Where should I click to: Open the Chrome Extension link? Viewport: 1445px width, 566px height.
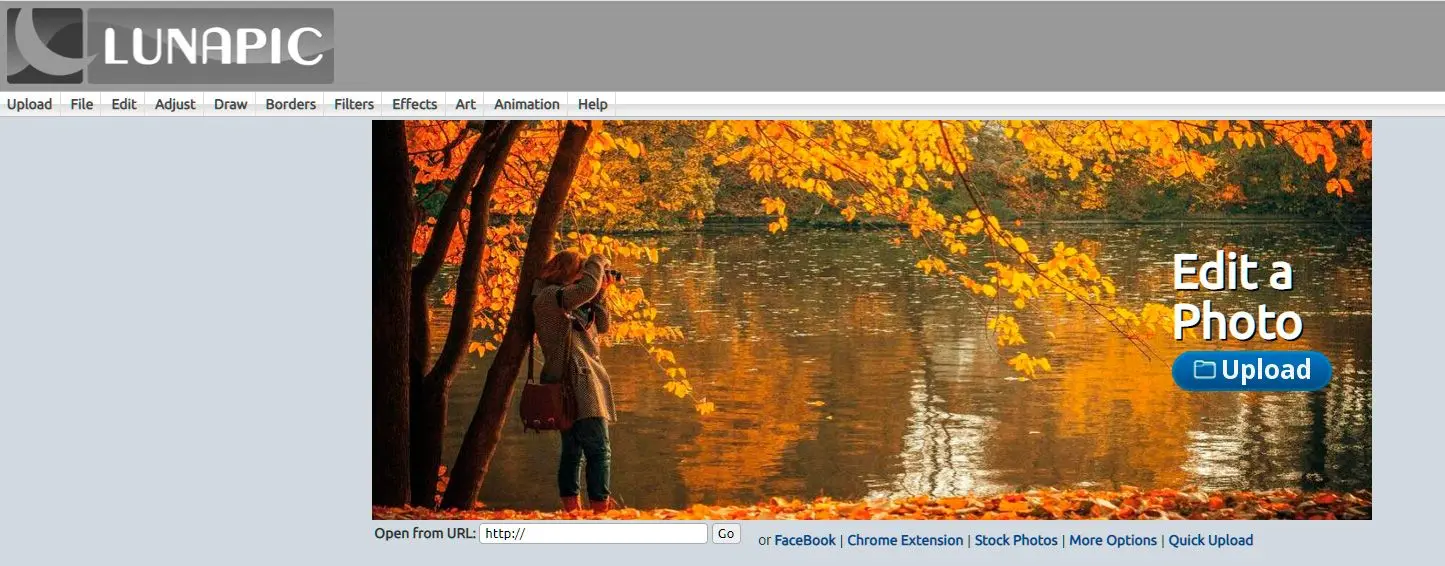click(x=907, y=540)
